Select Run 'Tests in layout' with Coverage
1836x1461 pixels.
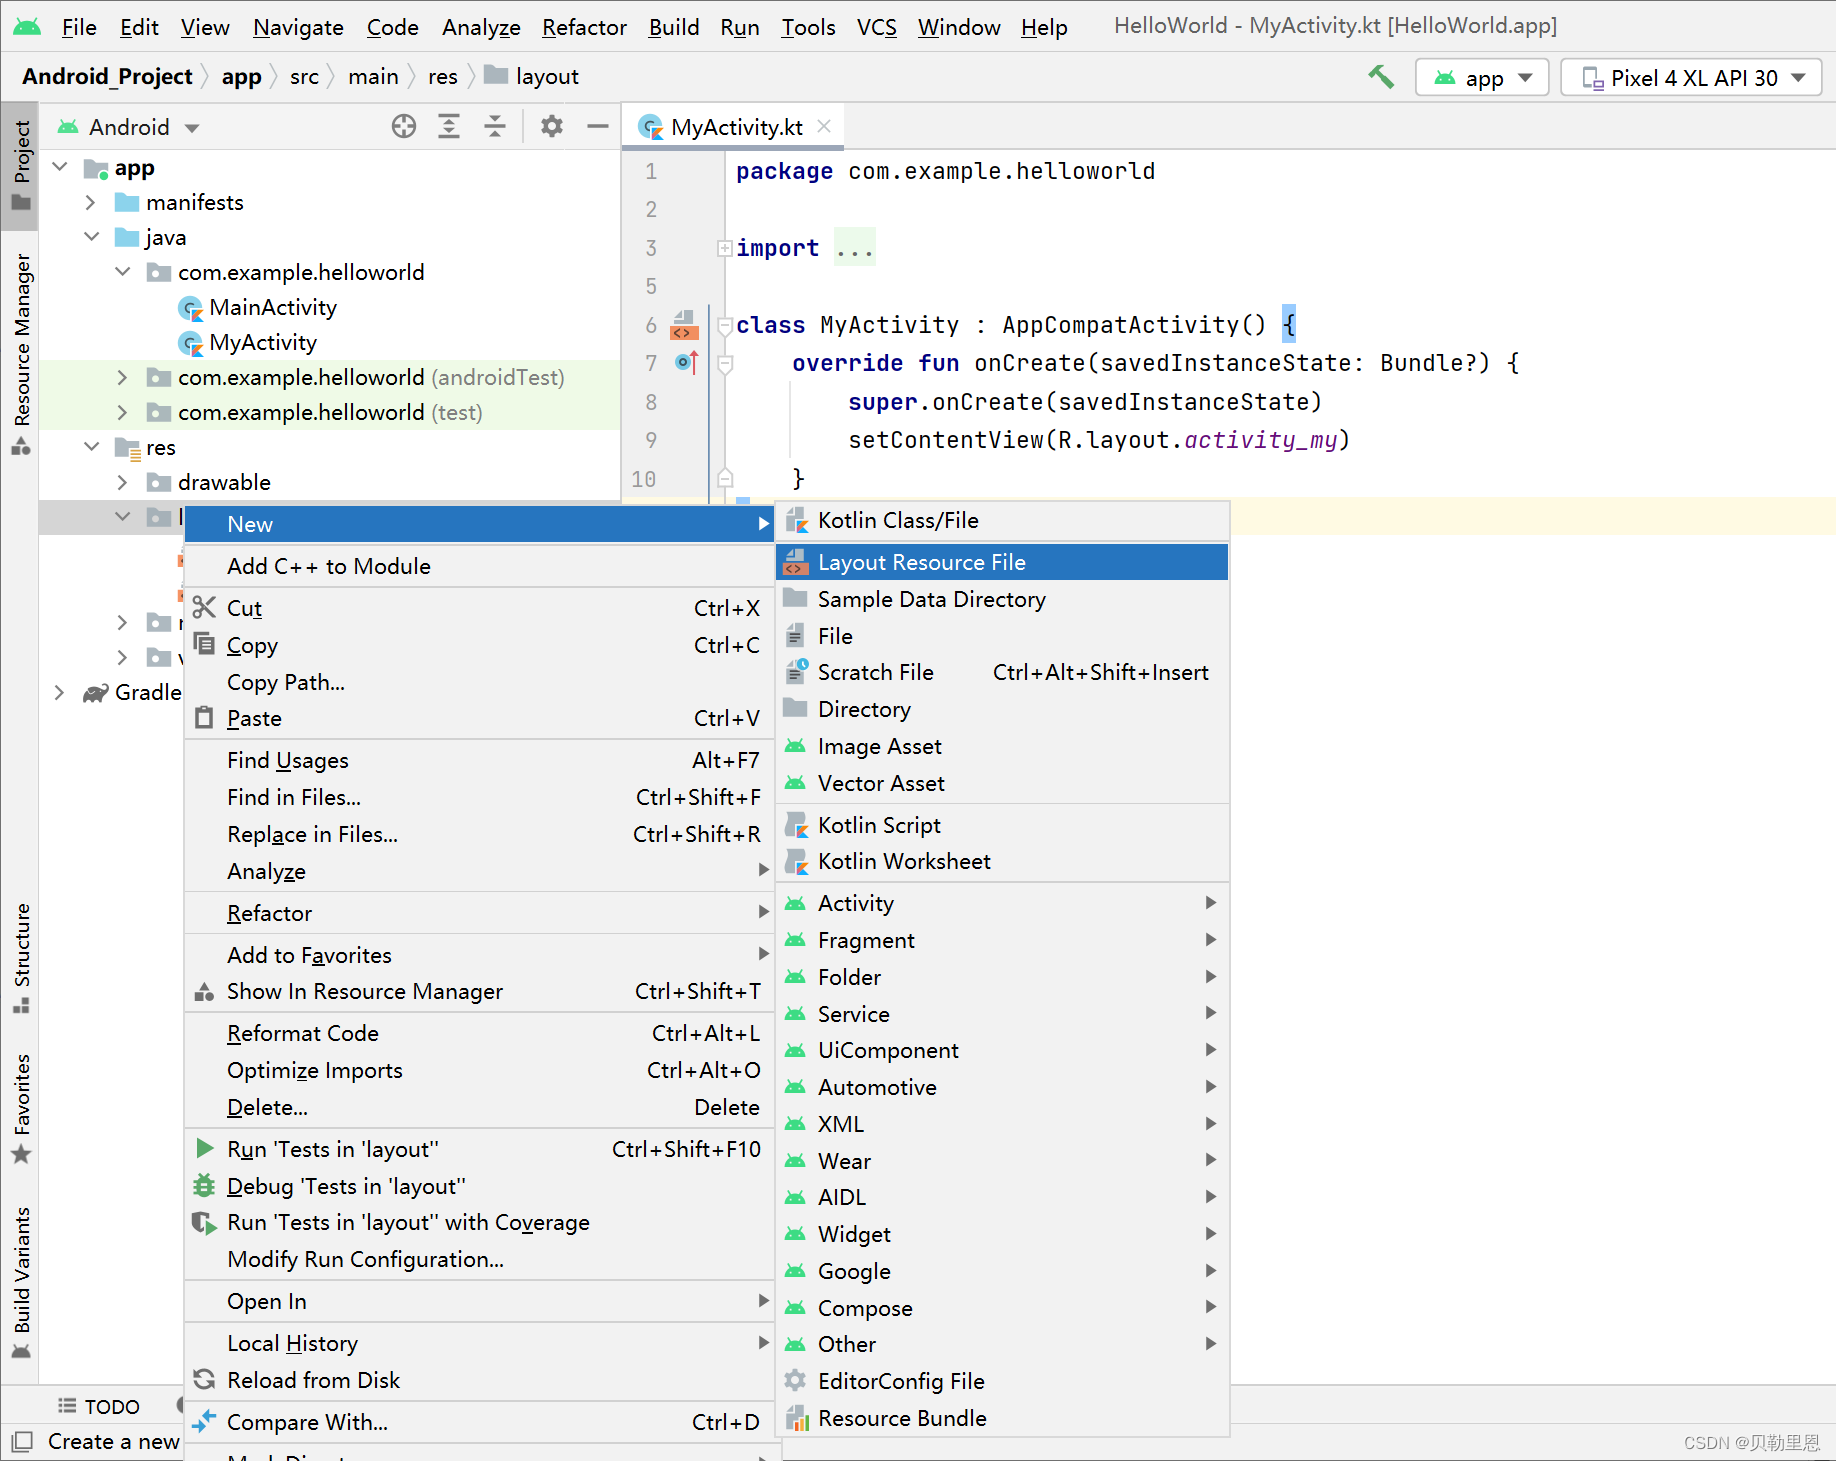coord(479,1222)
